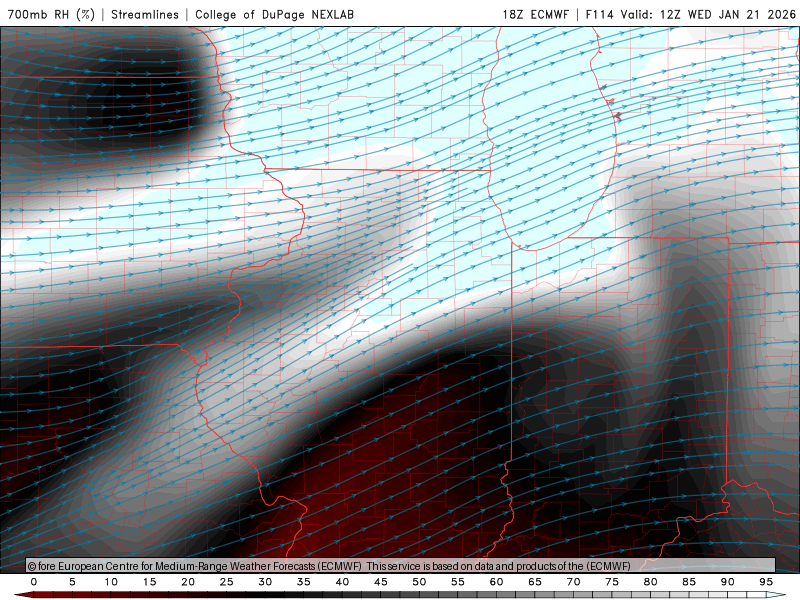Click the "20" legend value
This screenshot has width=800, height=600.
point(188,582)
